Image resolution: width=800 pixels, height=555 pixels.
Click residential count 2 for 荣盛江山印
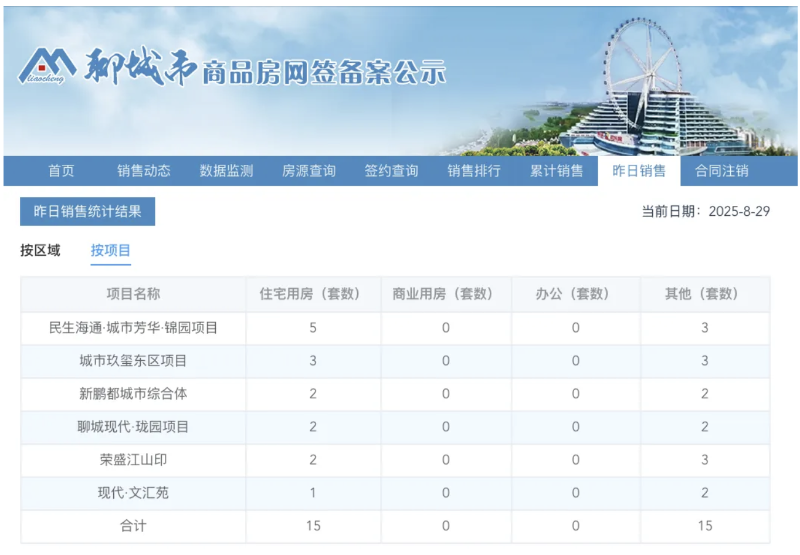point(313,460)
